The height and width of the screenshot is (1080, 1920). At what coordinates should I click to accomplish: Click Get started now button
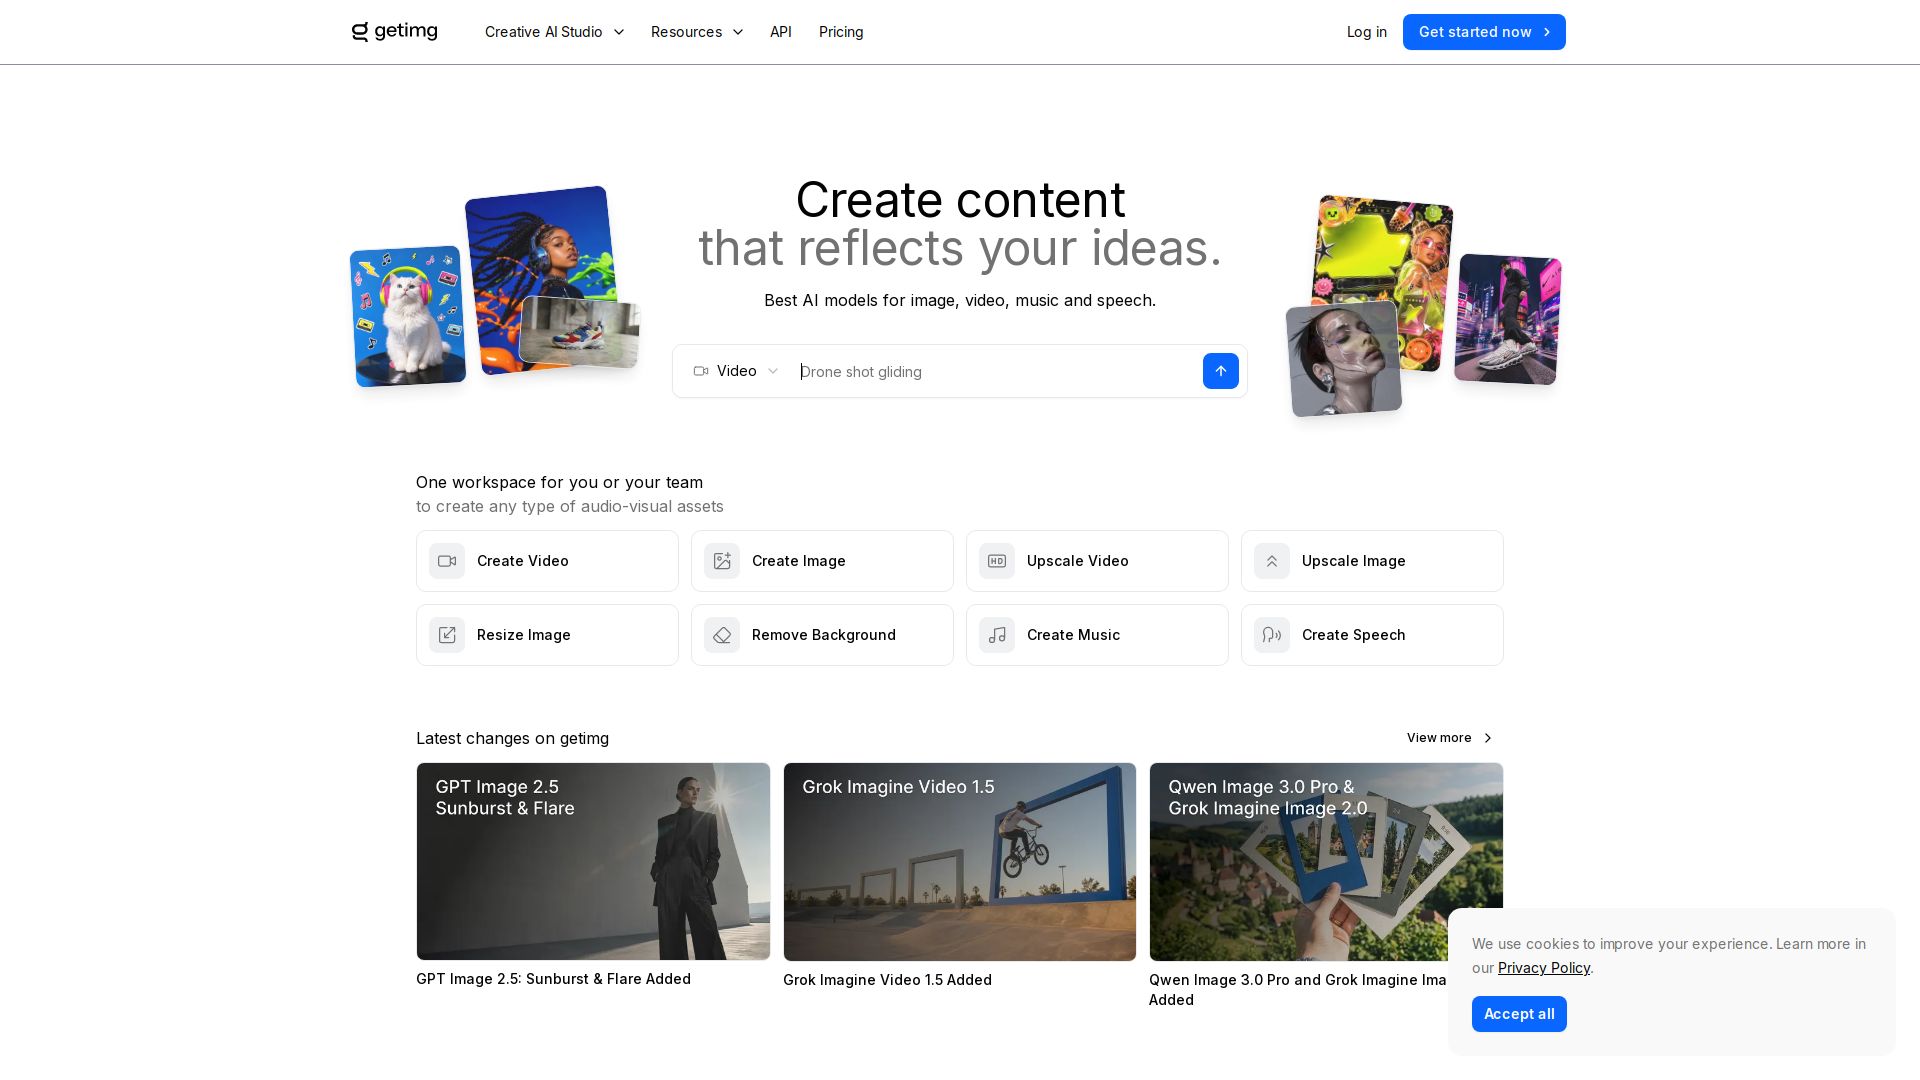coord(1484,32)
